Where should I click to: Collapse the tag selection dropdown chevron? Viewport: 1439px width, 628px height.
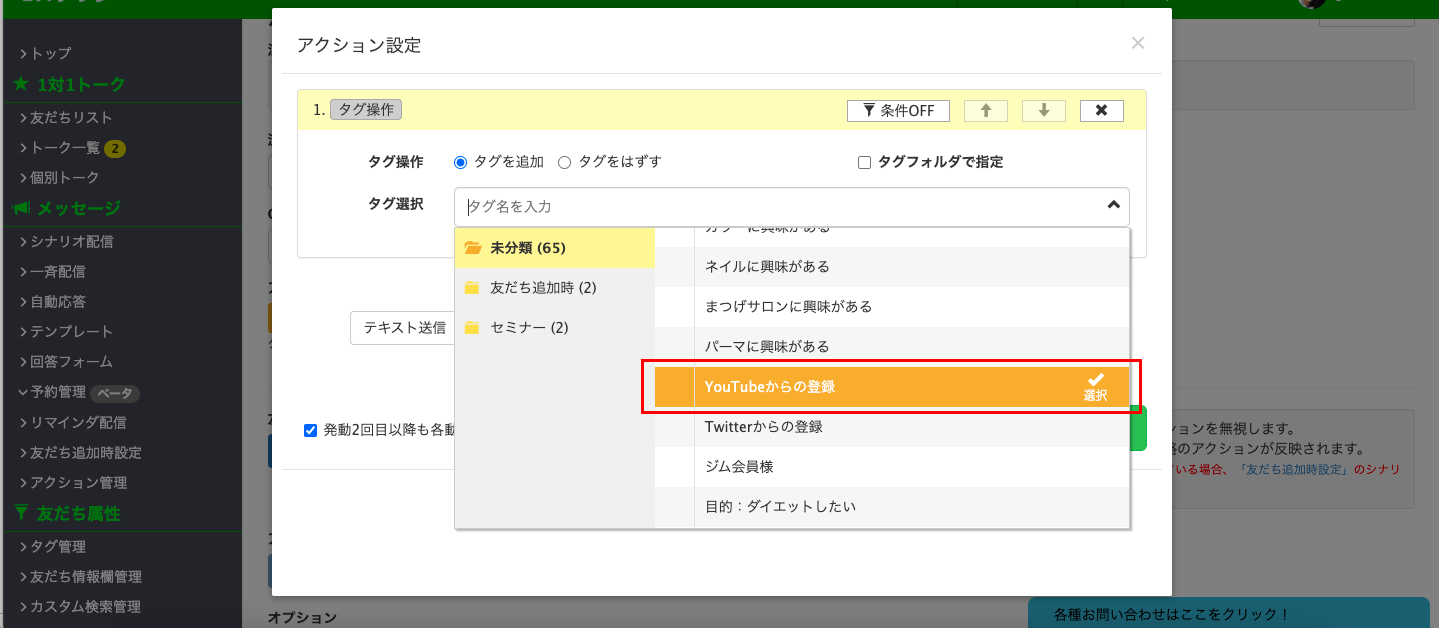(x=1113, y=206)
